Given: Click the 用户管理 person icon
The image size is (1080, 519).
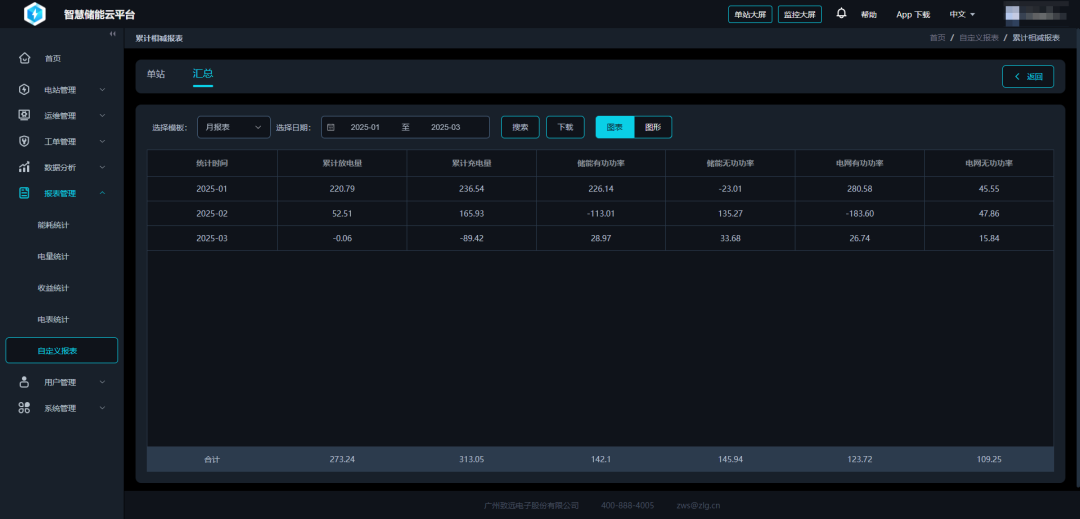Looking at the screenshot, I should [24, 382].
